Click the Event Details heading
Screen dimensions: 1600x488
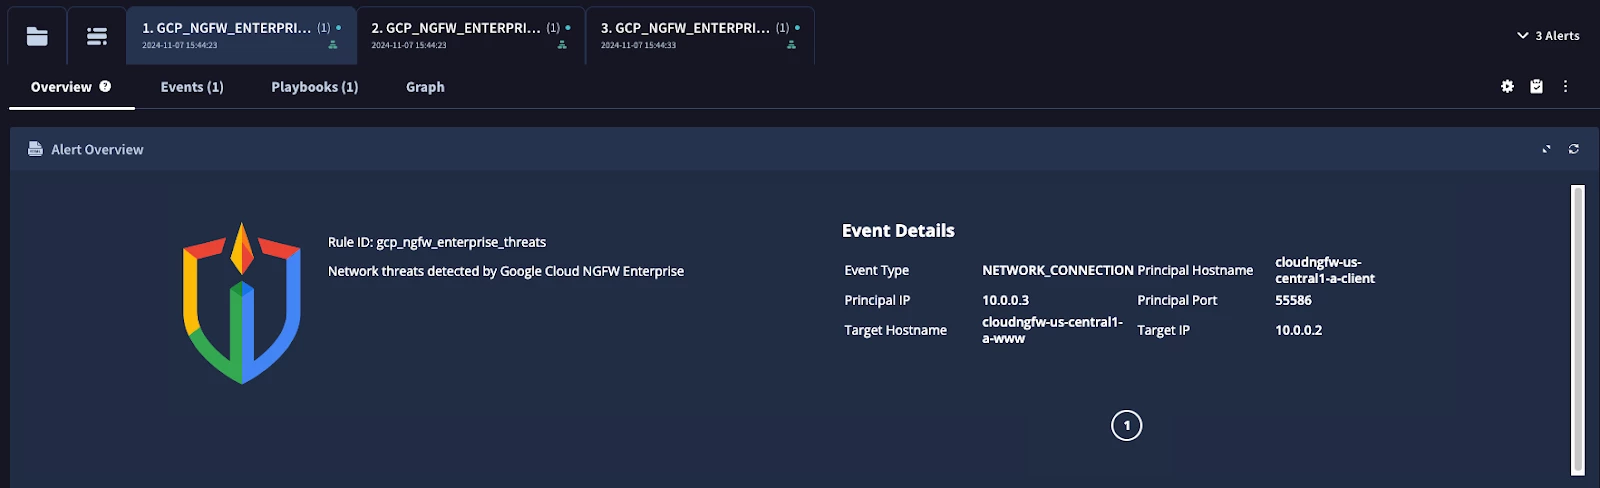point(898,231)
